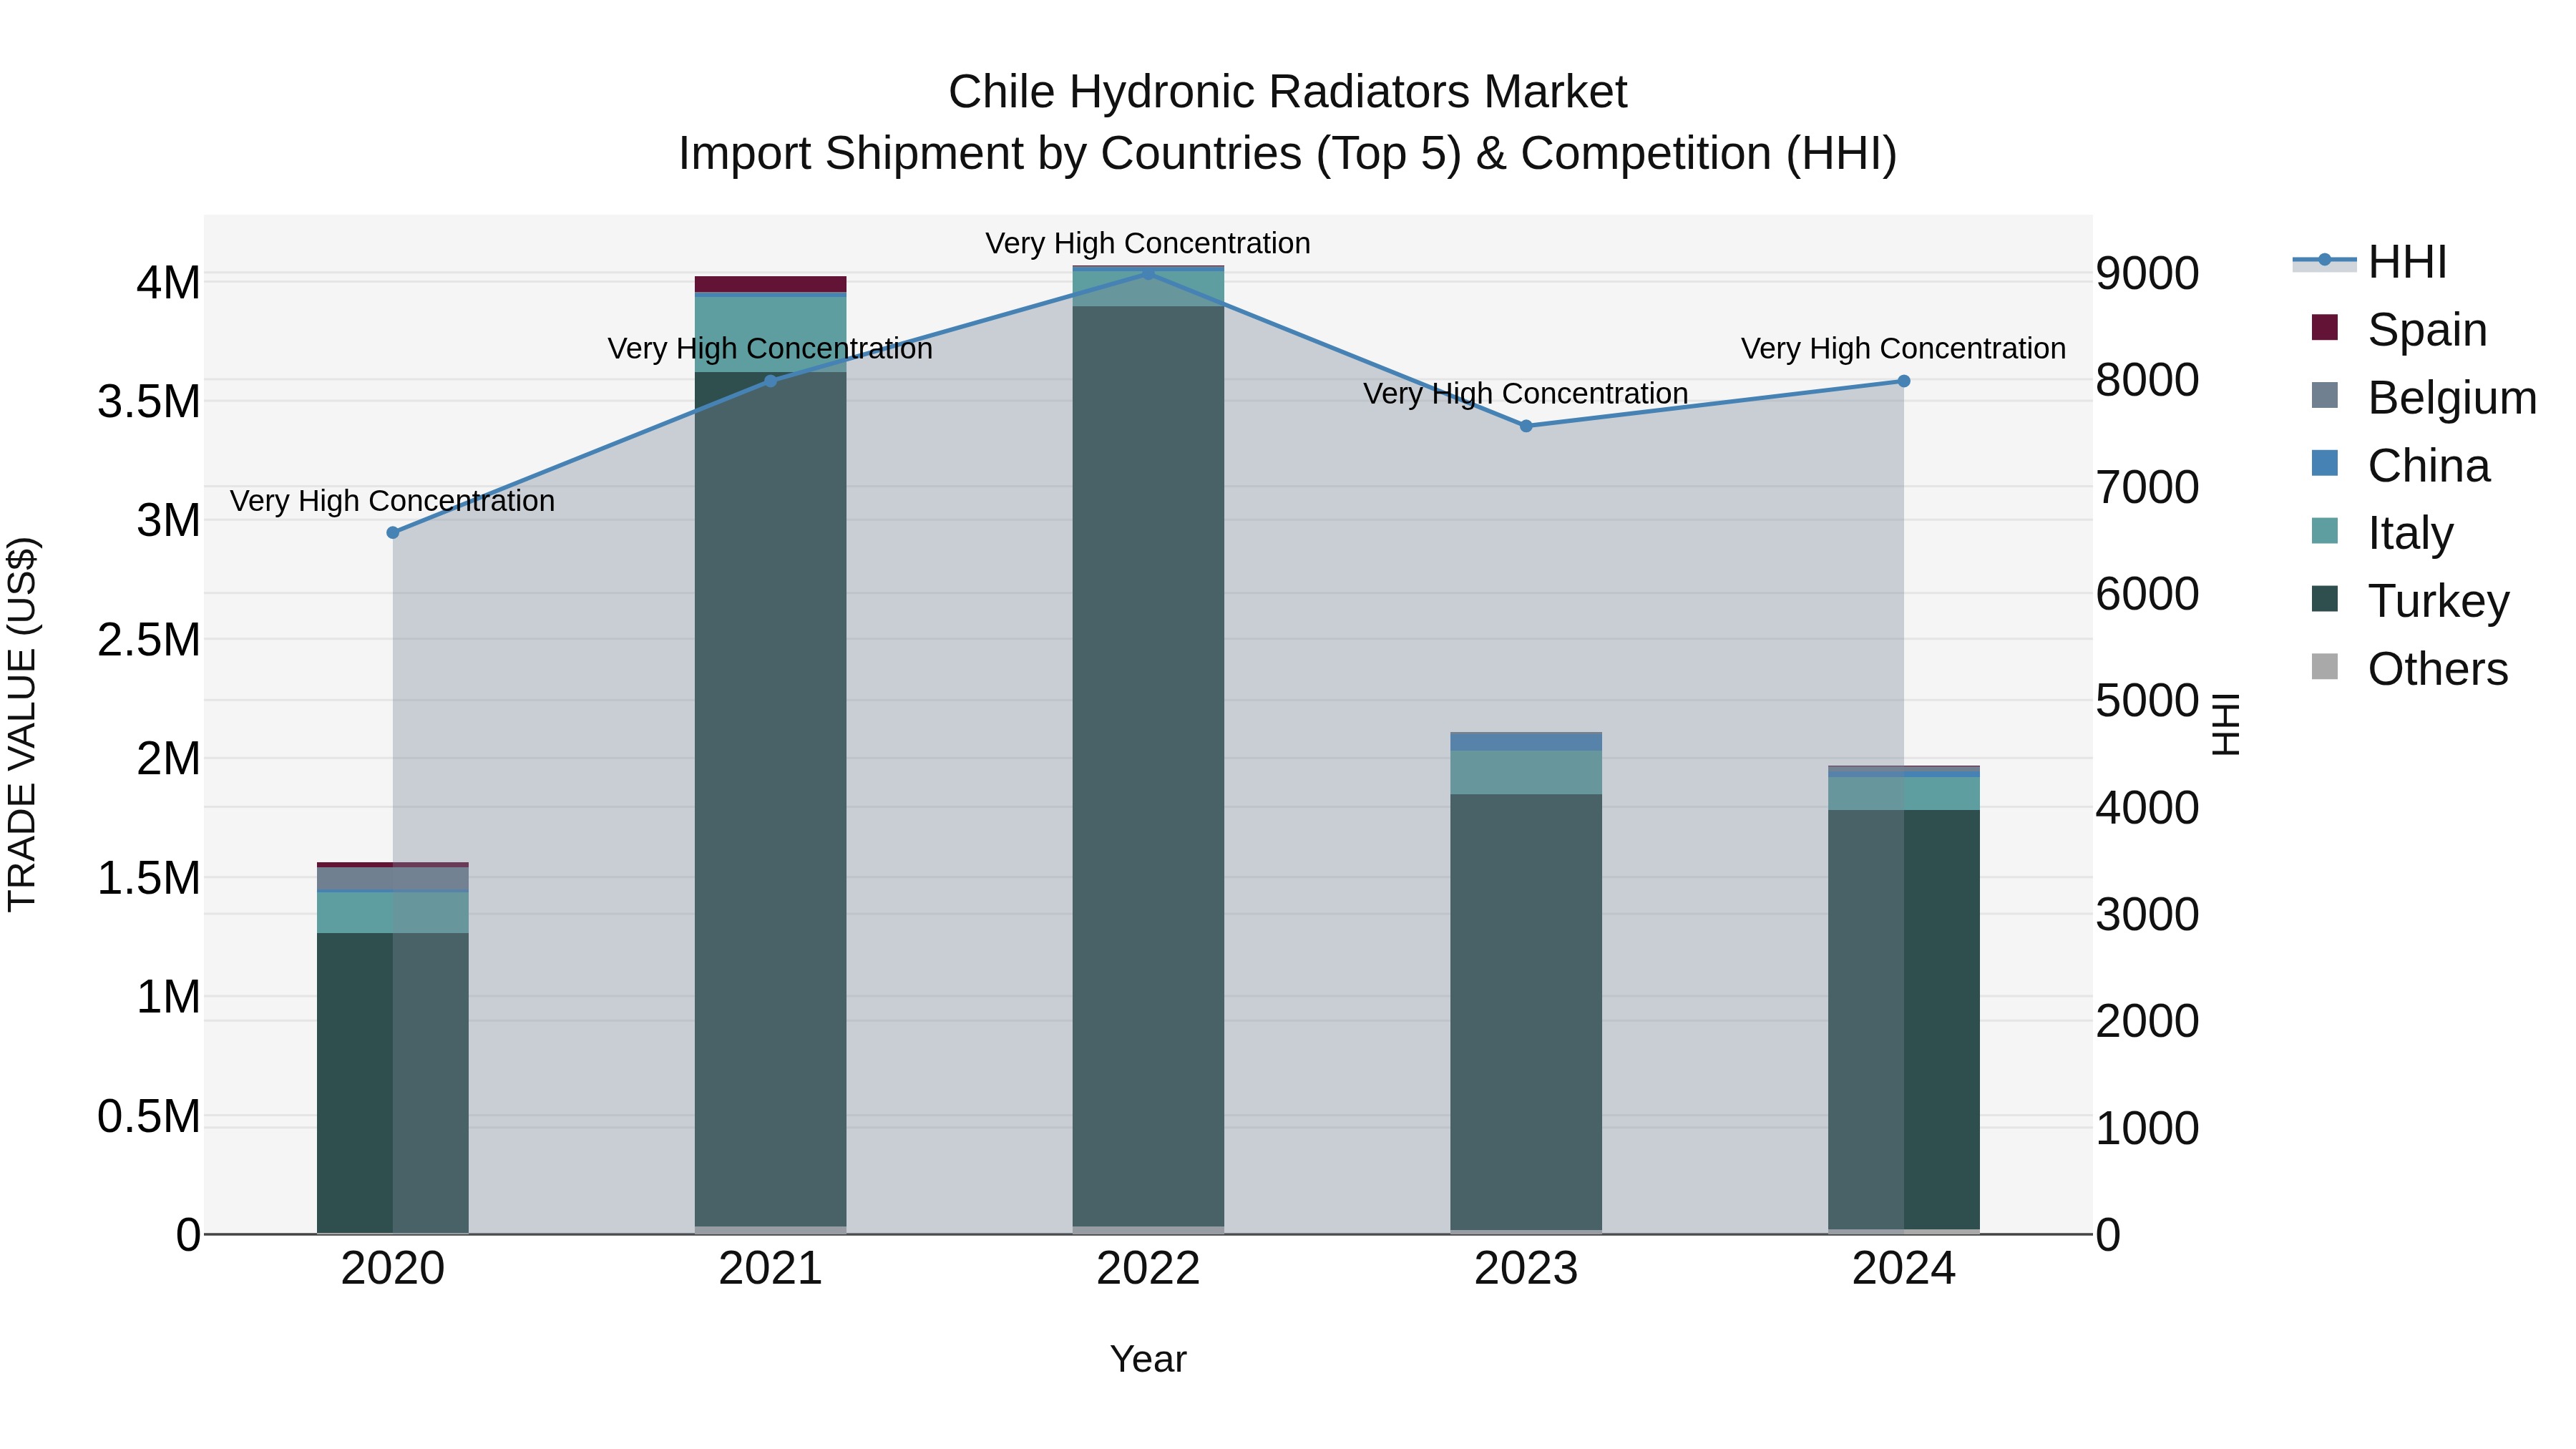Screen dimensions: 2576x1449
Task: Click the 2022 x-axis label
Action: 1148,1269
